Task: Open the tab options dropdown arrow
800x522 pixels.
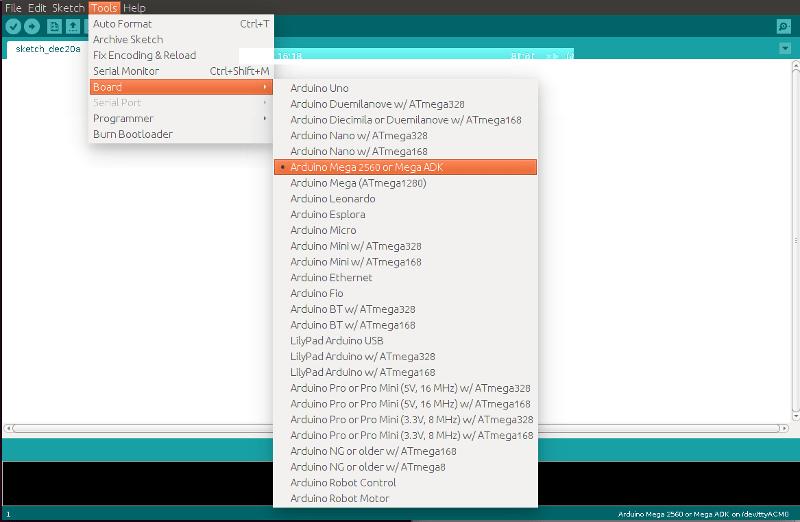Action: click(x=785, y=48)
